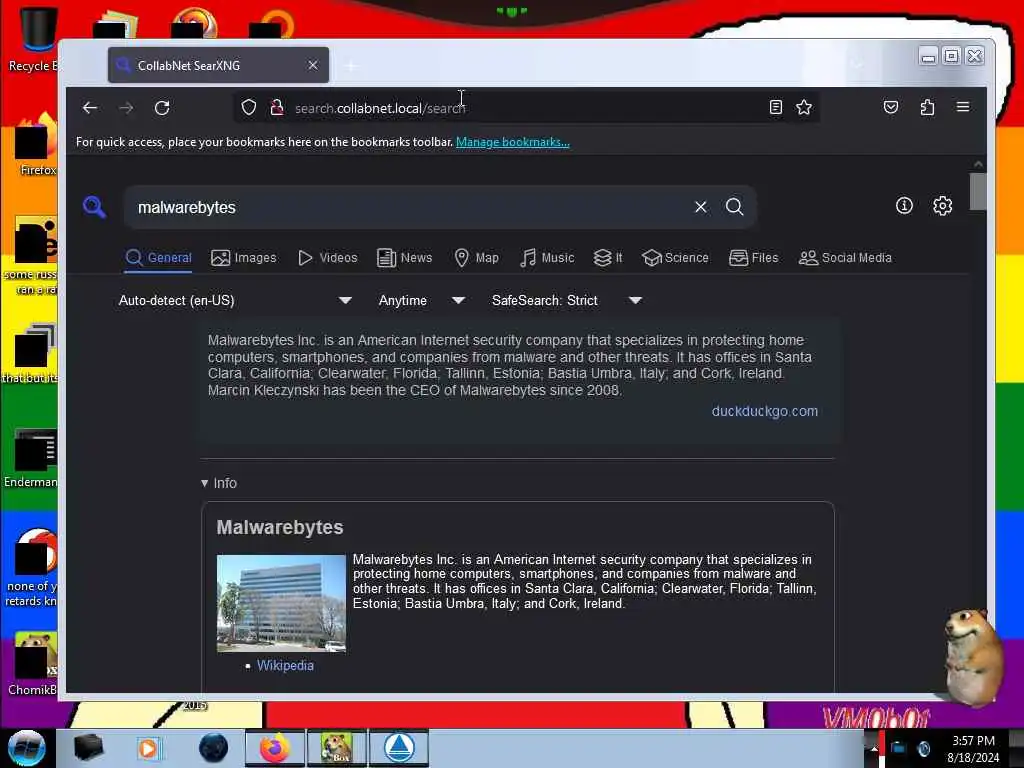Image resolution: width=1024 pixels, height=768 pixels.
Task: Switch to the Social Media category tab
Action: pos(845,258)
